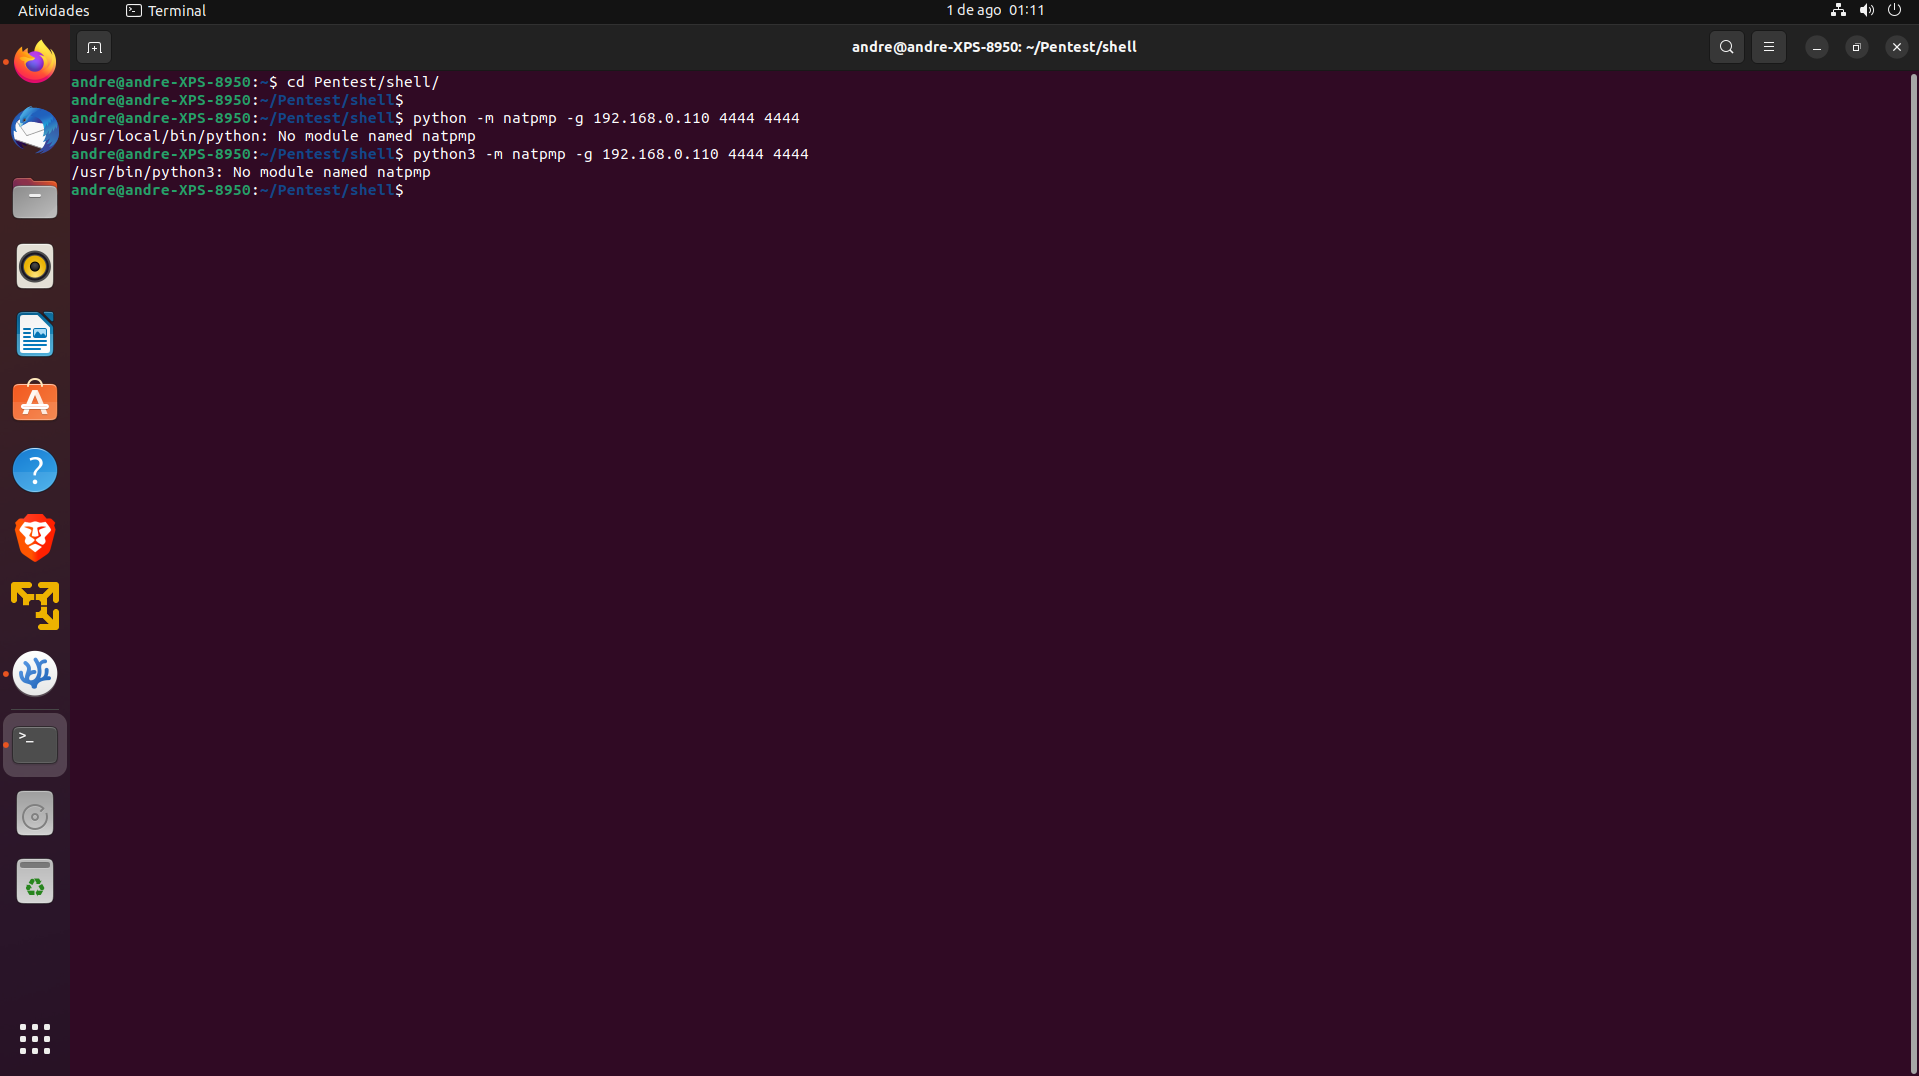Image resolution: width=1919 pixels, height=1076 pixels.
Task: Open the Files manager in dock
Action: [35, 198]
